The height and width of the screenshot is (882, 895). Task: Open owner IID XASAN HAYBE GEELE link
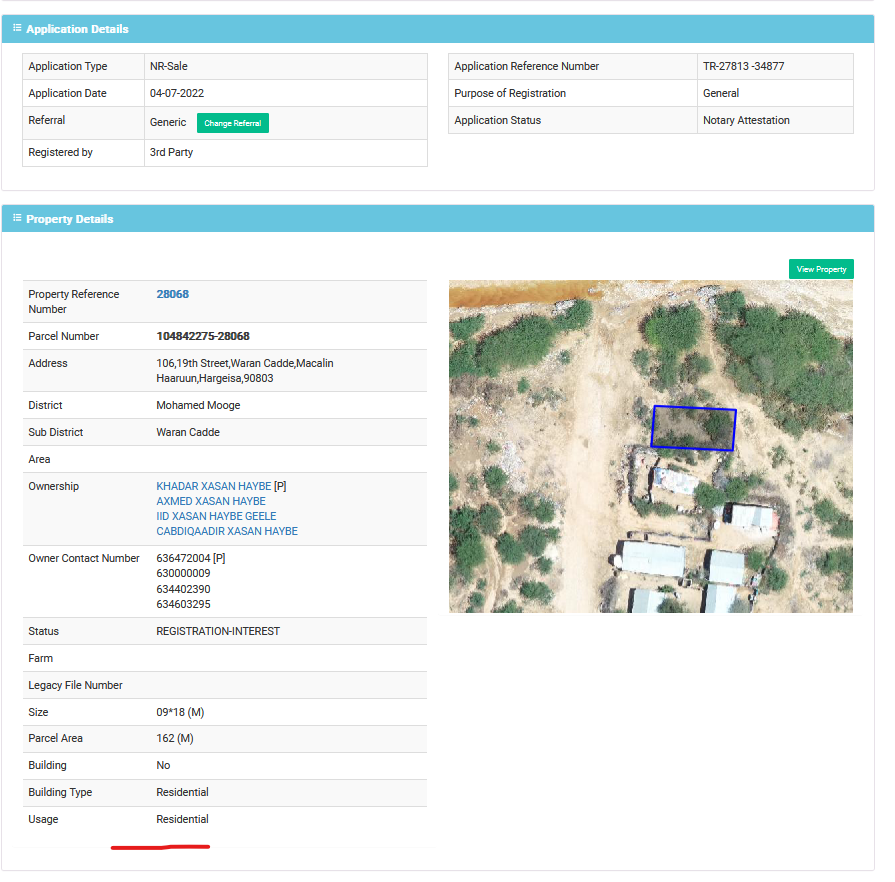216,516
